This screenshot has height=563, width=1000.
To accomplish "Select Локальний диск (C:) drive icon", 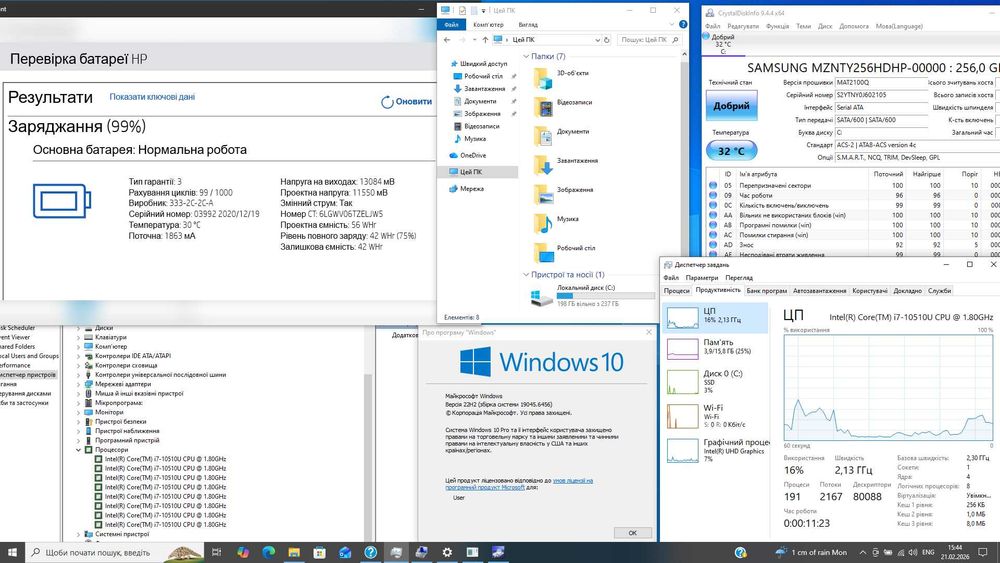I will pos(542,297).
